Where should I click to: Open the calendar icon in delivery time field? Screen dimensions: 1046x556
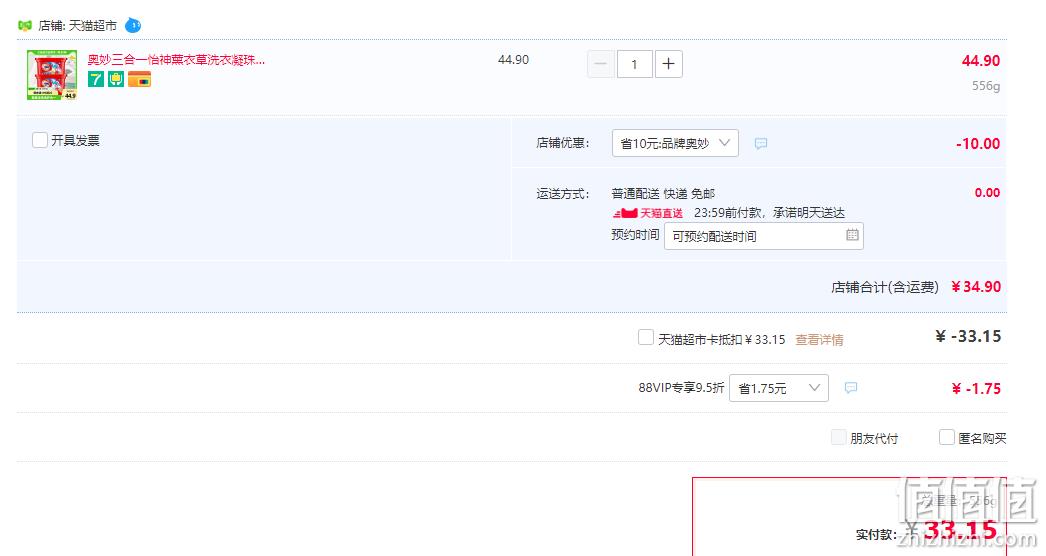tap(852, 235)
